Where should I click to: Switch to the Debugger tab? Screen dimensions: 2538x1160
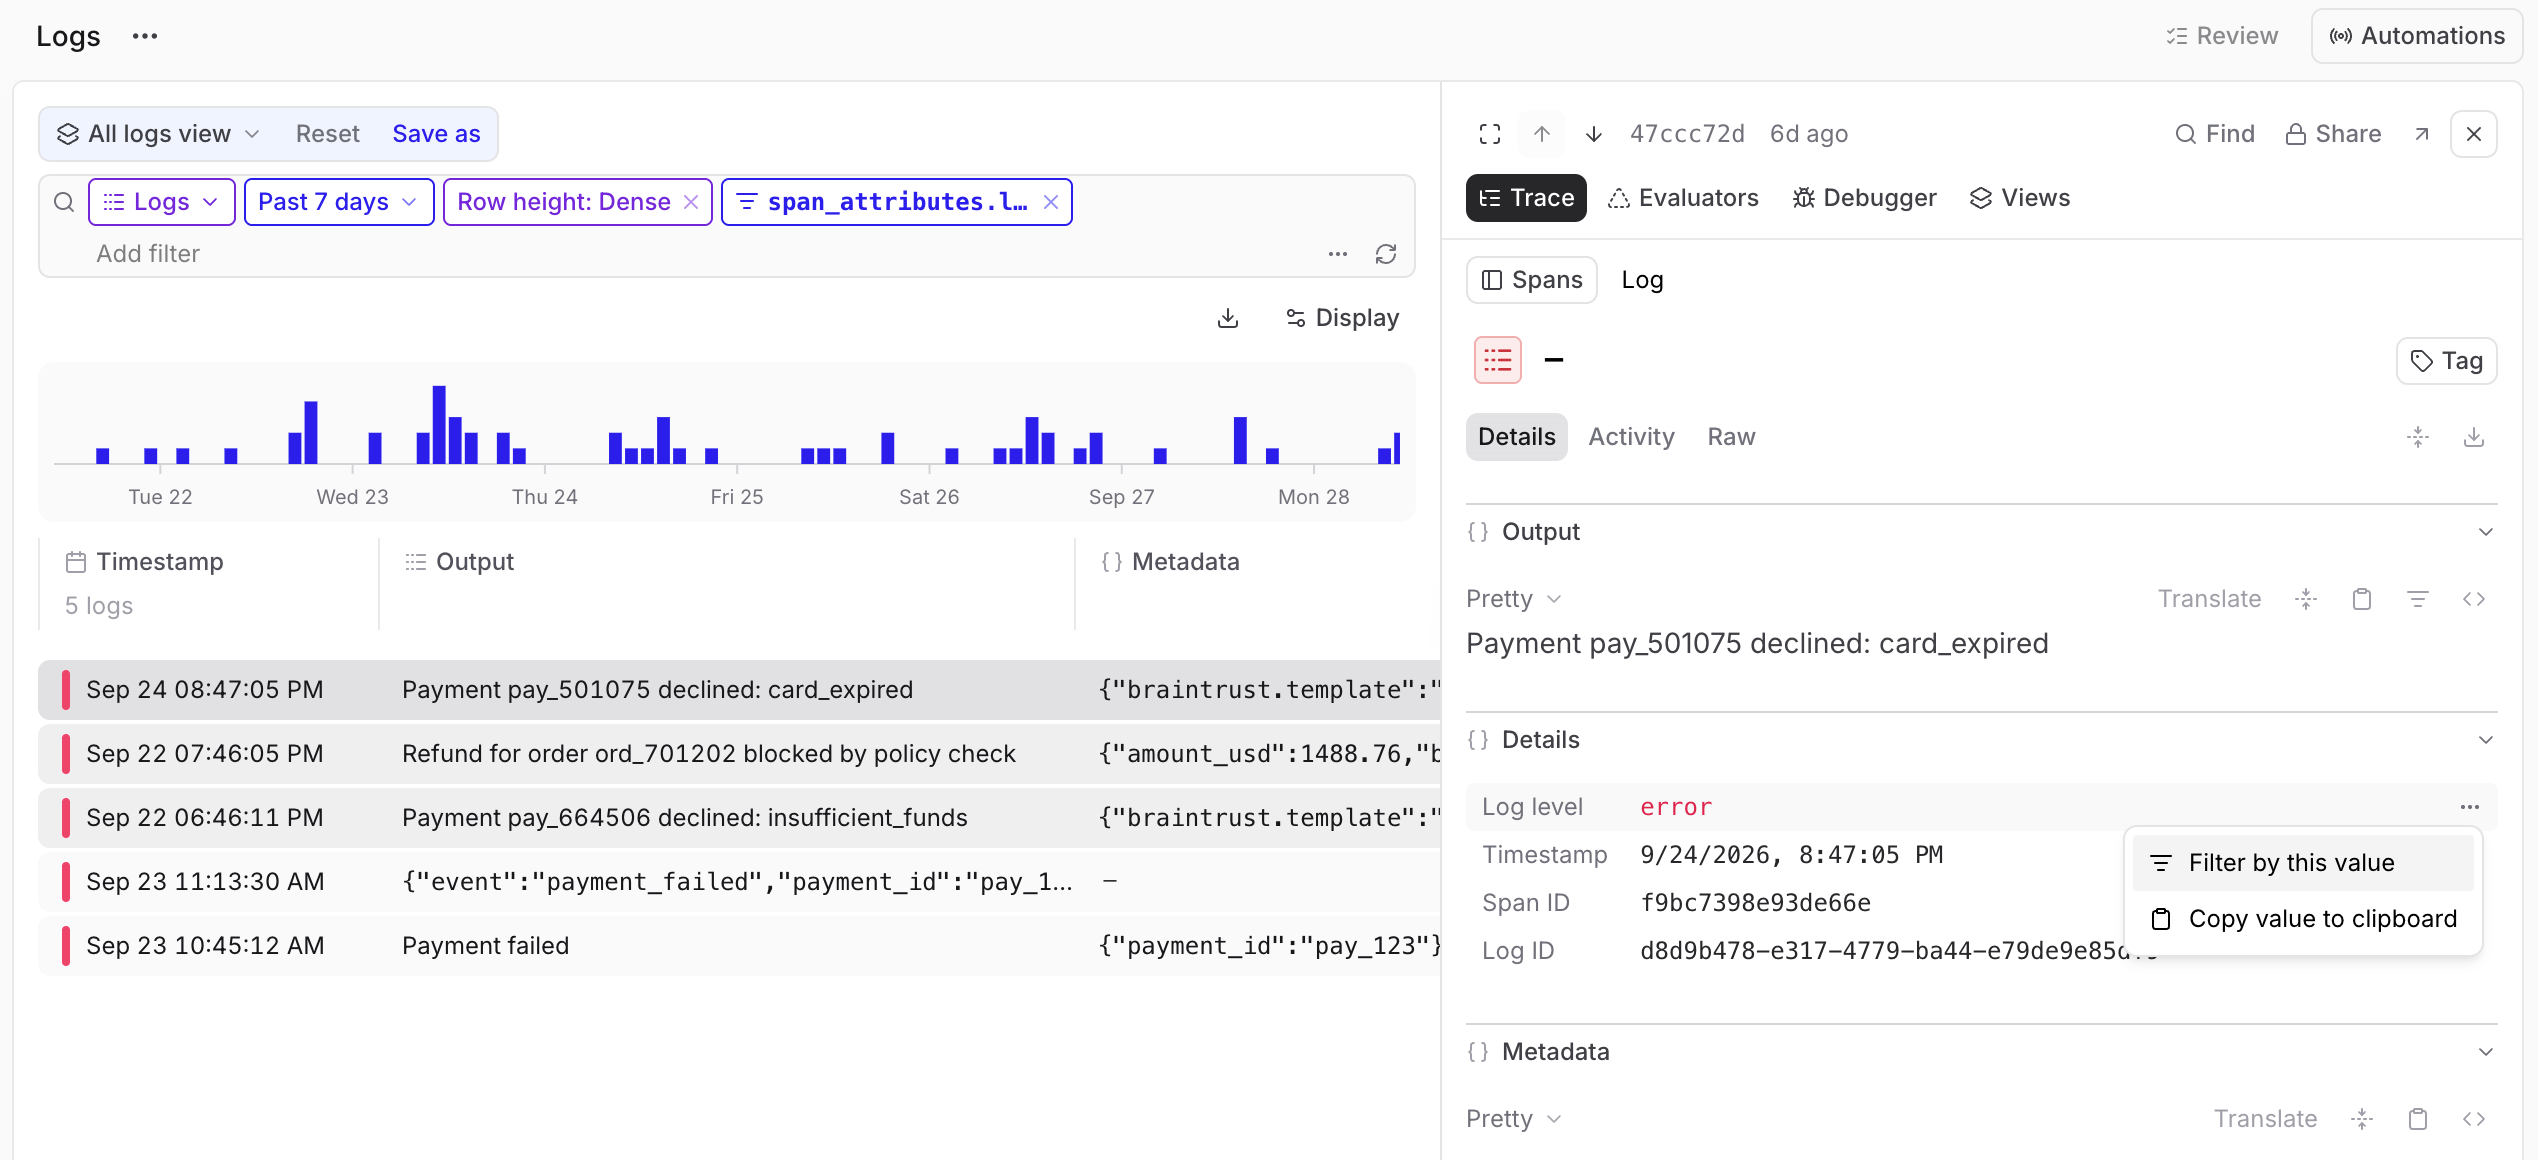[1864, 198]
